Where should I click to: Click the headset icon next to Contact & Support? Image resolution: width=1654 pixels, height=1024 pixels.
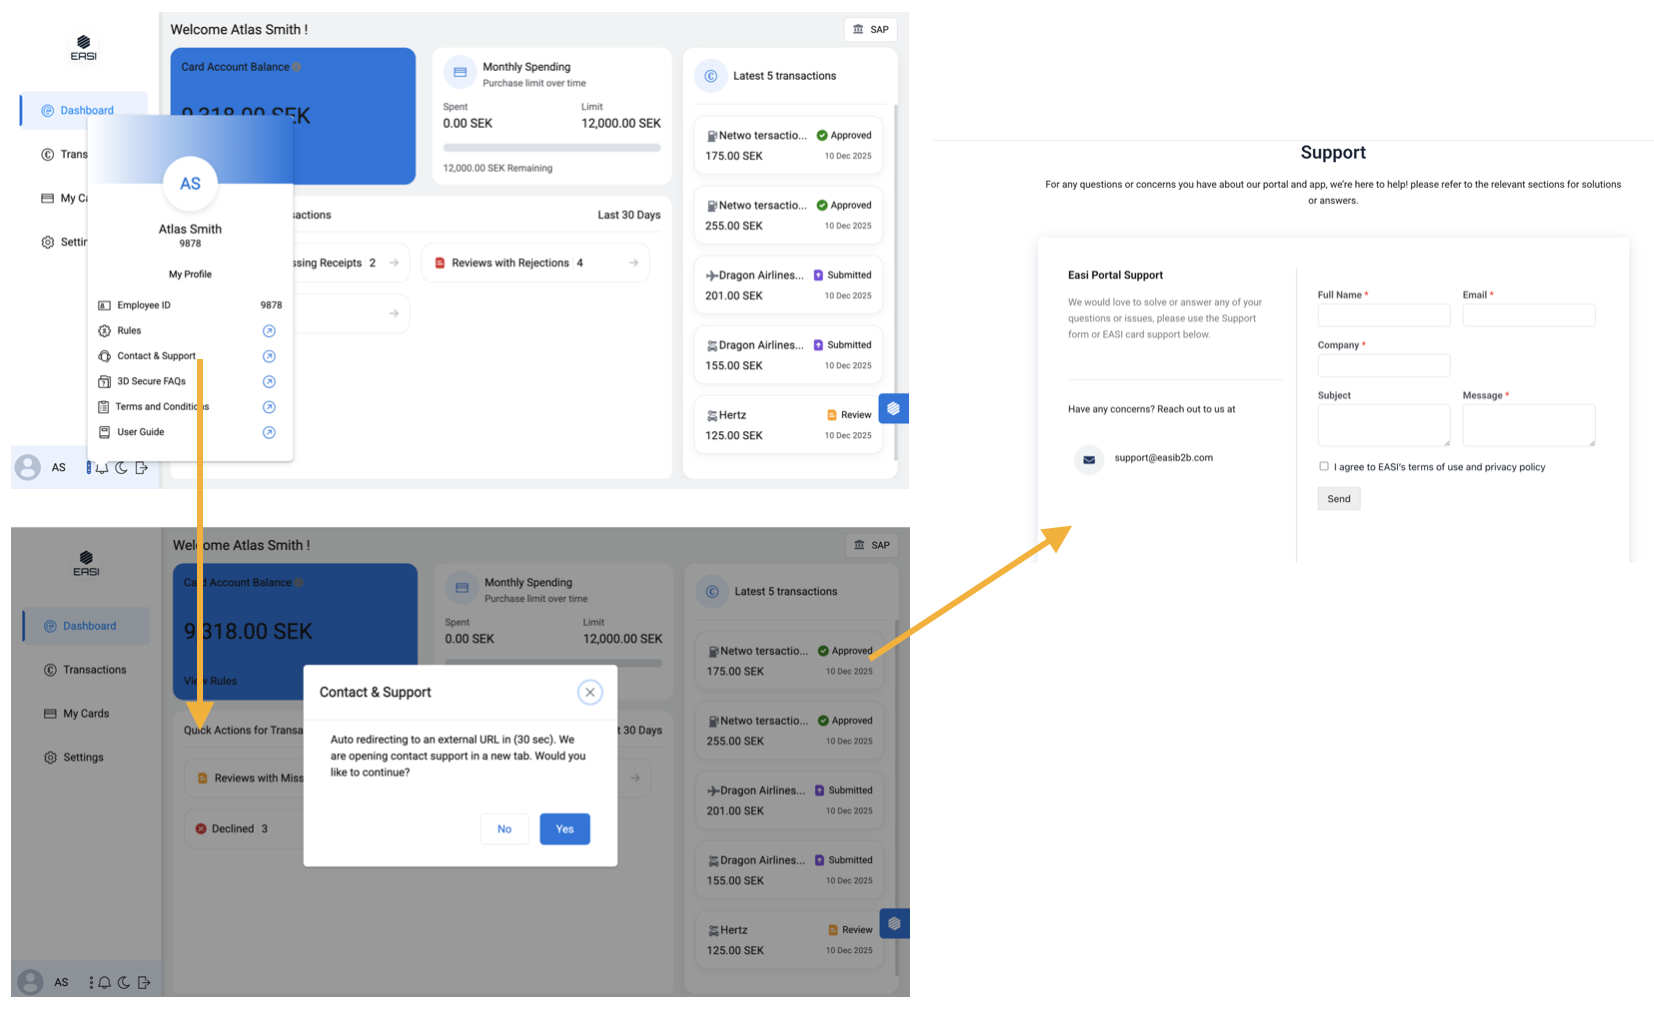[x=104, y=356]
